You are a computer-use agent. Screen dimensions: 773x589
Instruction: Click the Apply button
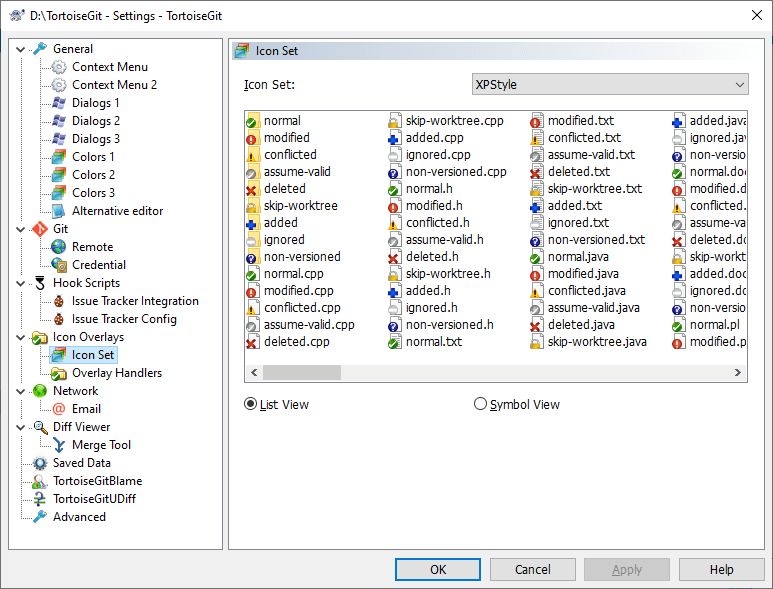point(627,570)
